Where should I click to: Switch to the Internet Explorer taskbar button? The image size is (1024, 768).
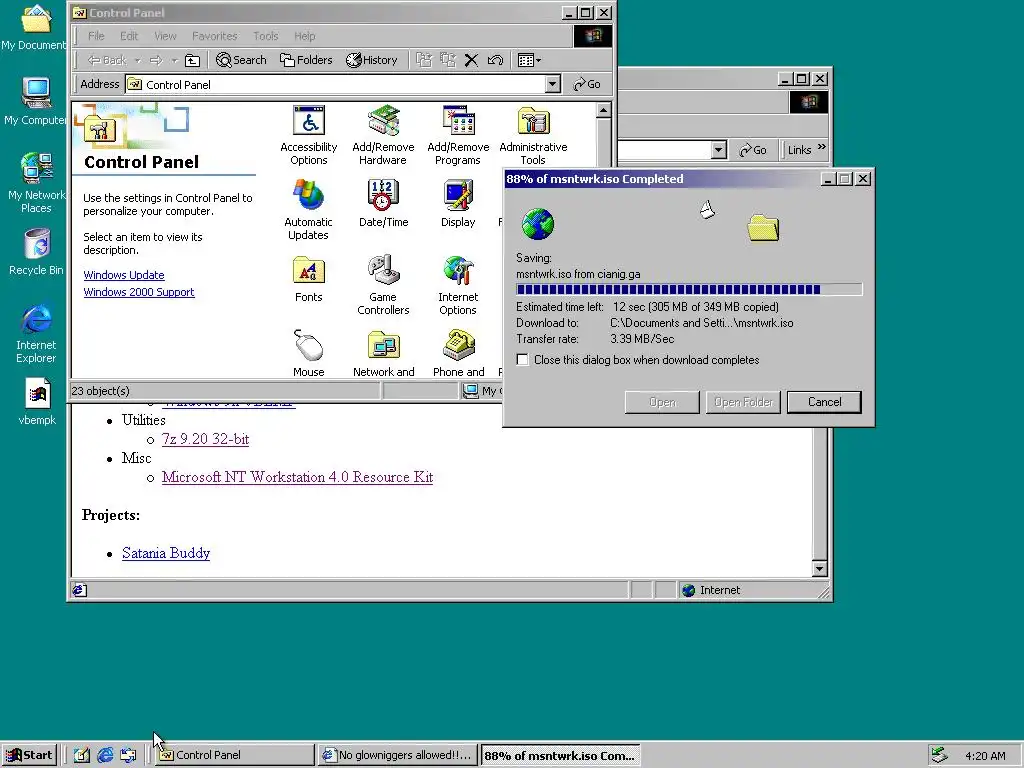(398, 756)
